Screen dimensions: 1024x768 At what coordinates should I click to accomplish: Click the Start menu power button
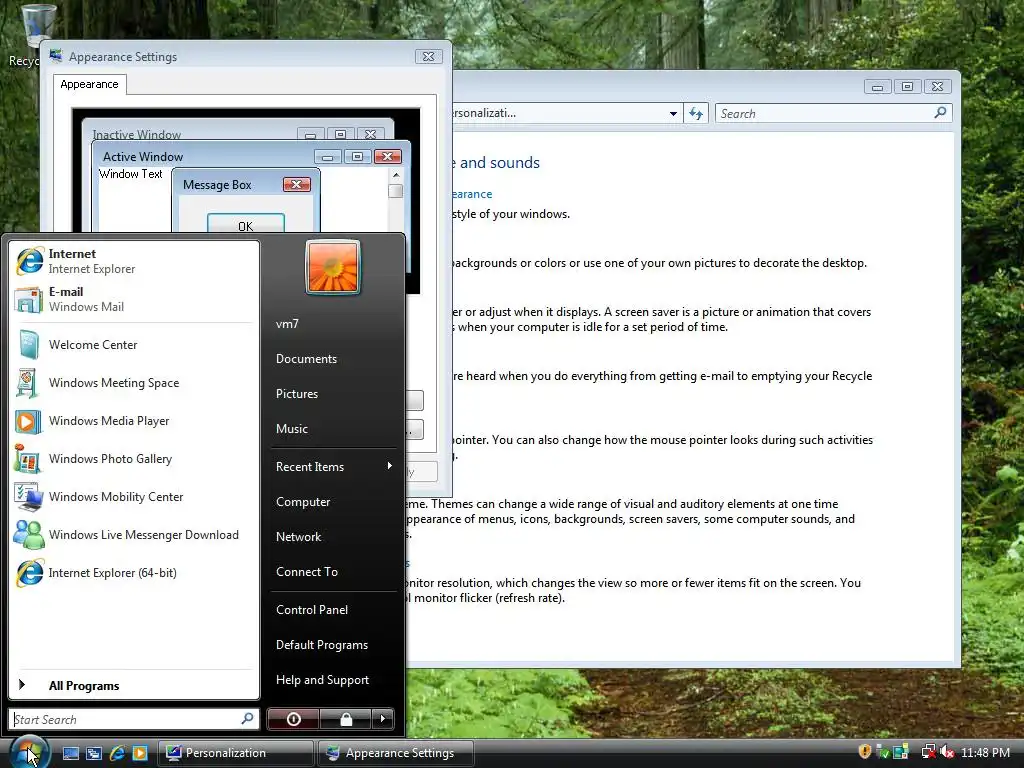(294, 719)
